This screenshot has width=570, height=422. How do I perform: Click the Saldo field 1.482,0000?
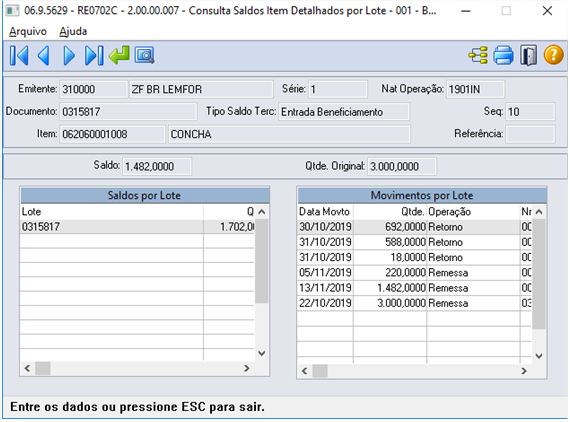(157, 166)
